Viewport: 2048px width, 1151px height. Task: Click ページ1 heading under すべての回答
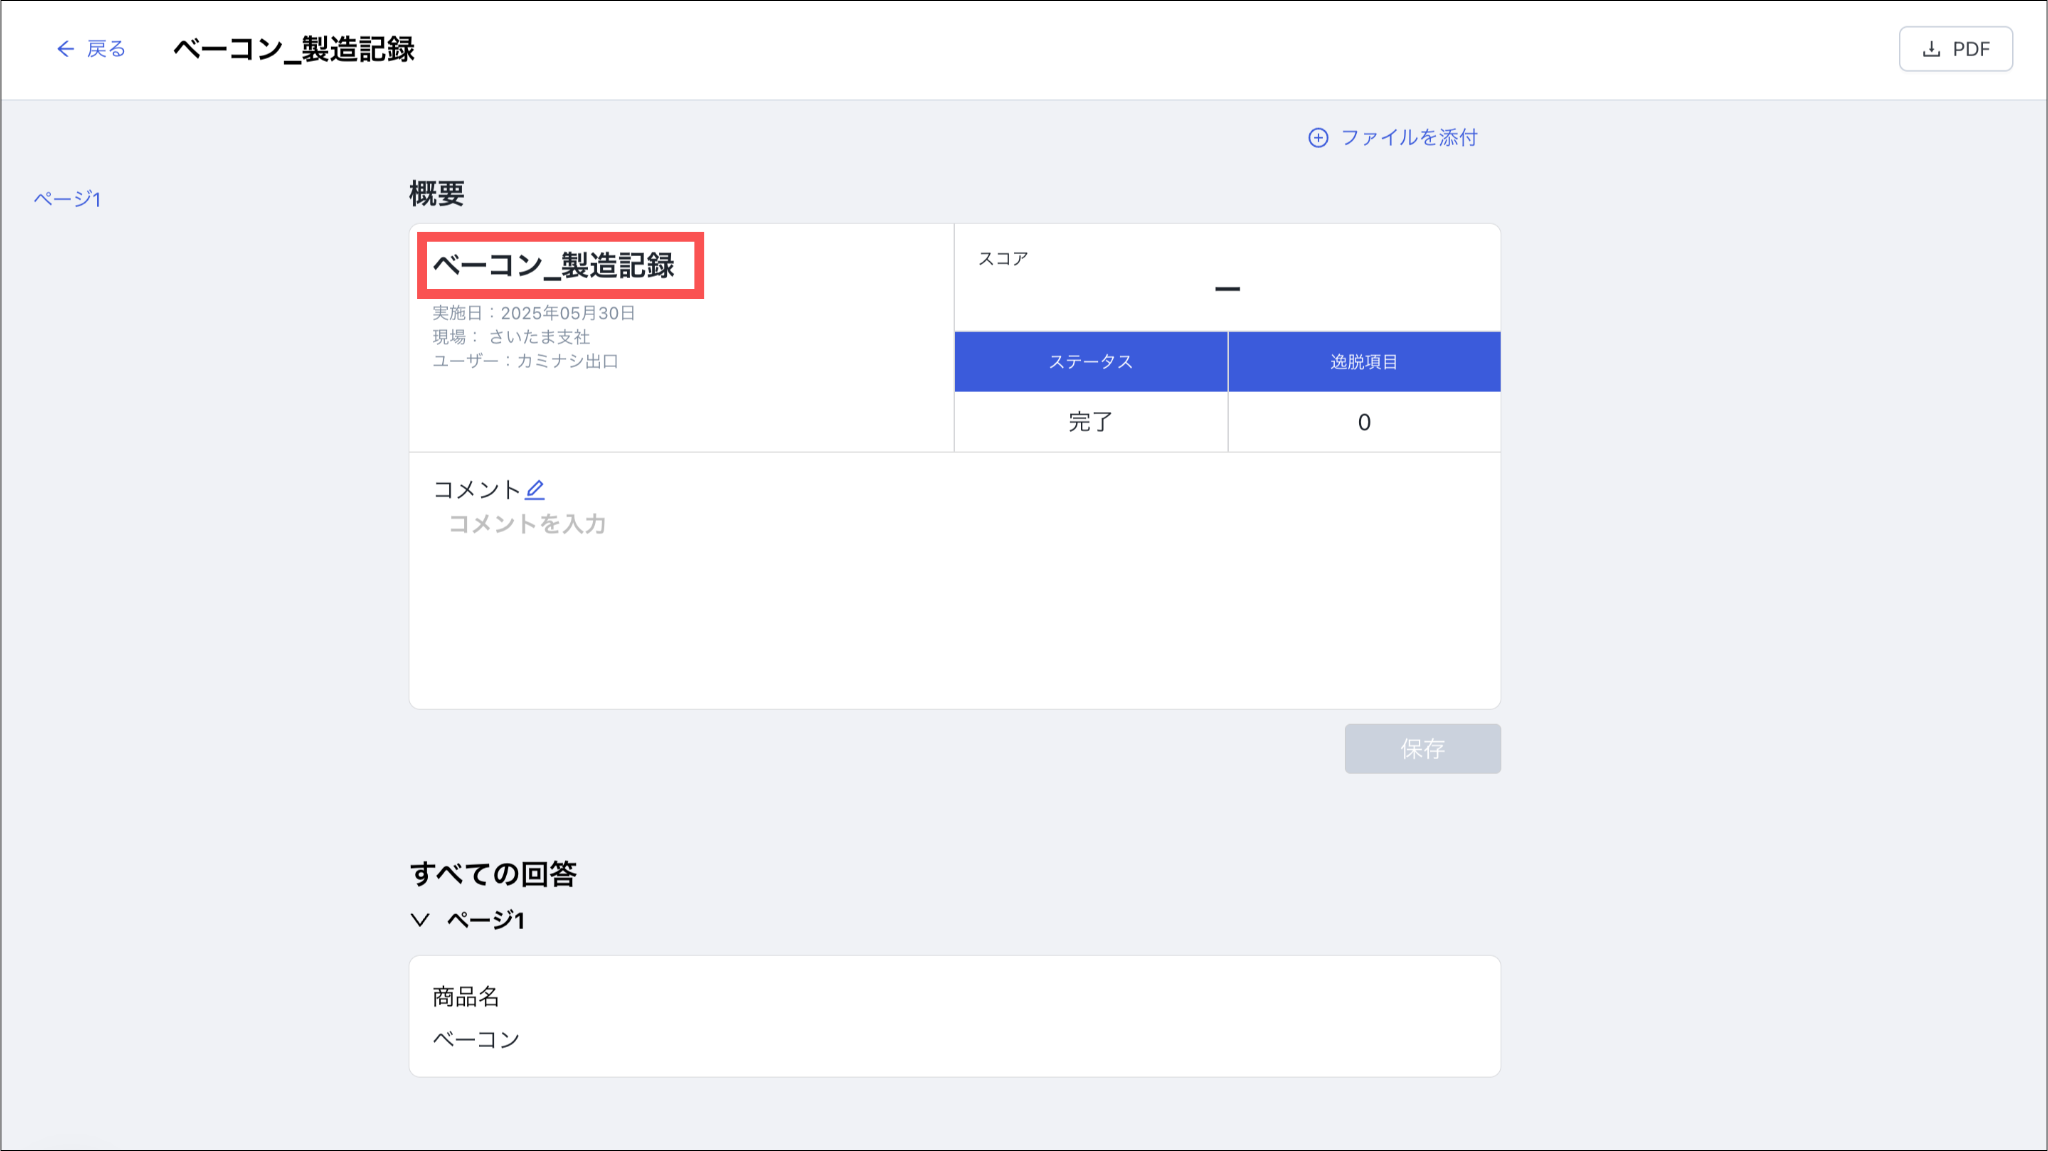coord(486,920)
